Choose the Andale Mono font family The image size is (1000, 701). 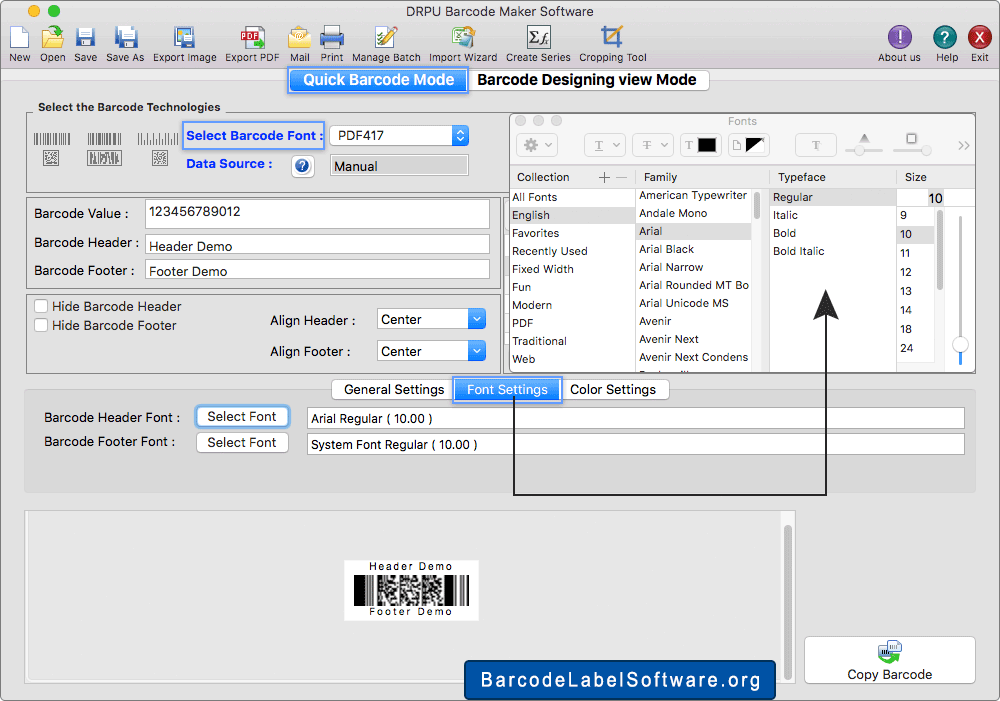tap(694, 213)
